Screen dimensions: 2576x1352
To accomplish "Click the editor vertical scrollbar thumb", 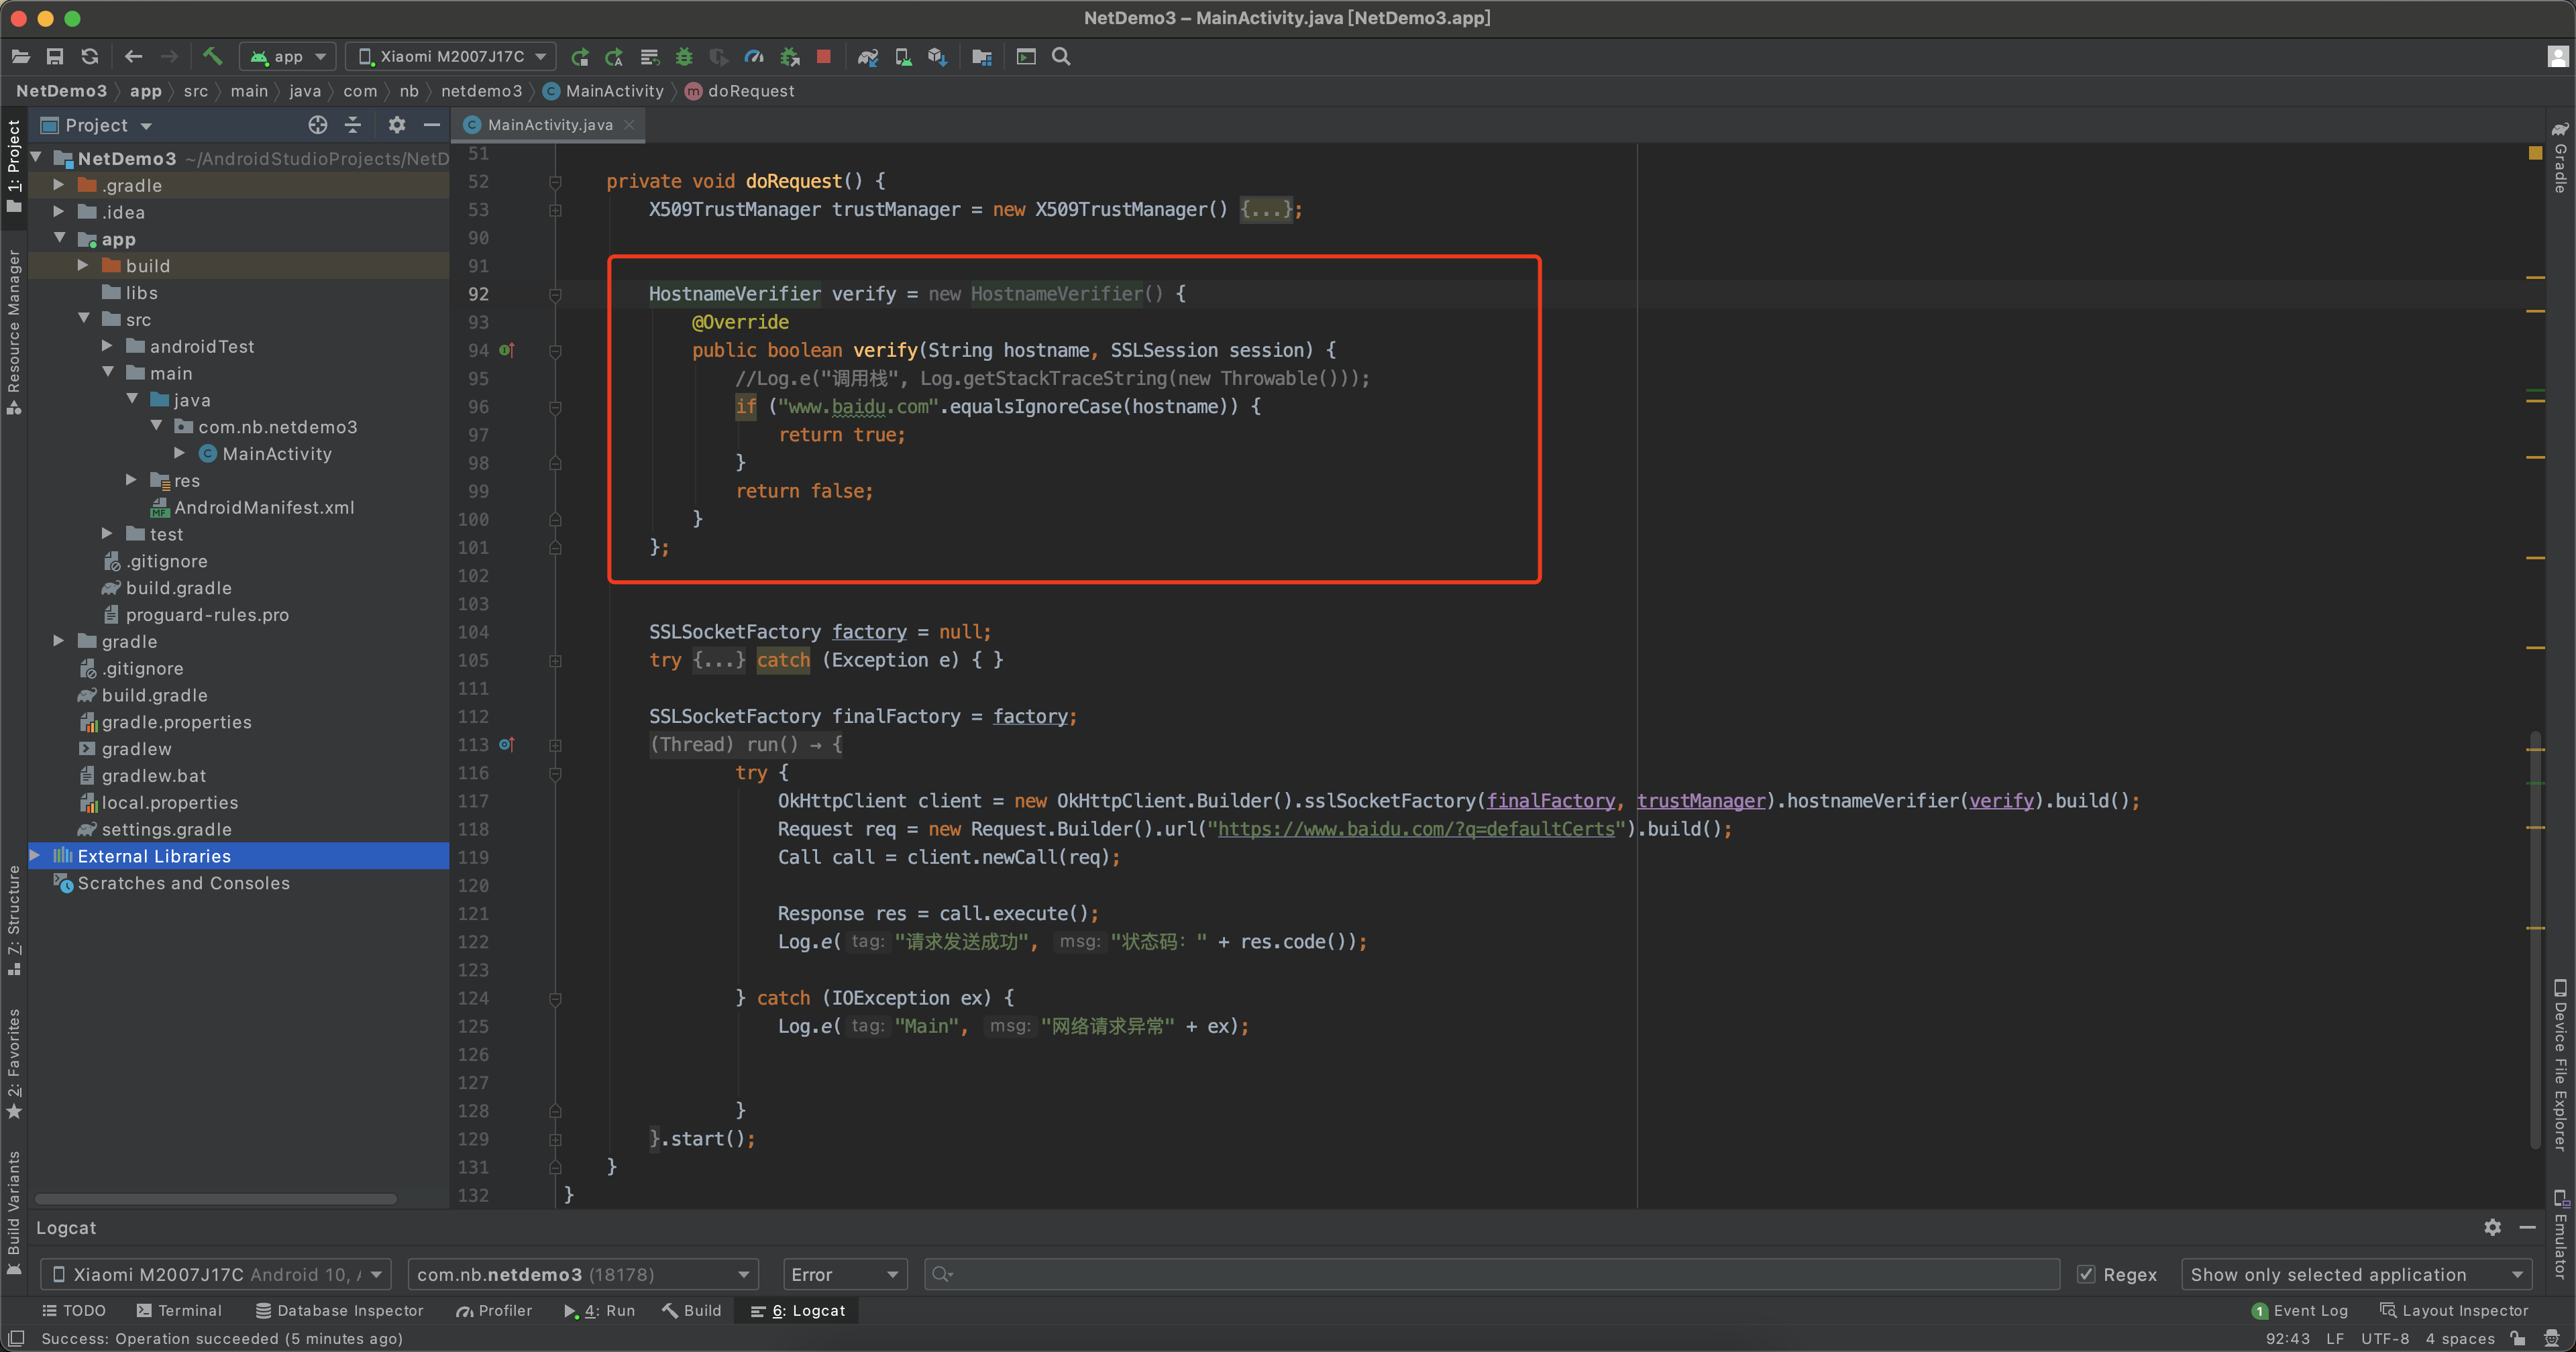I will [x=2535, y=939].
